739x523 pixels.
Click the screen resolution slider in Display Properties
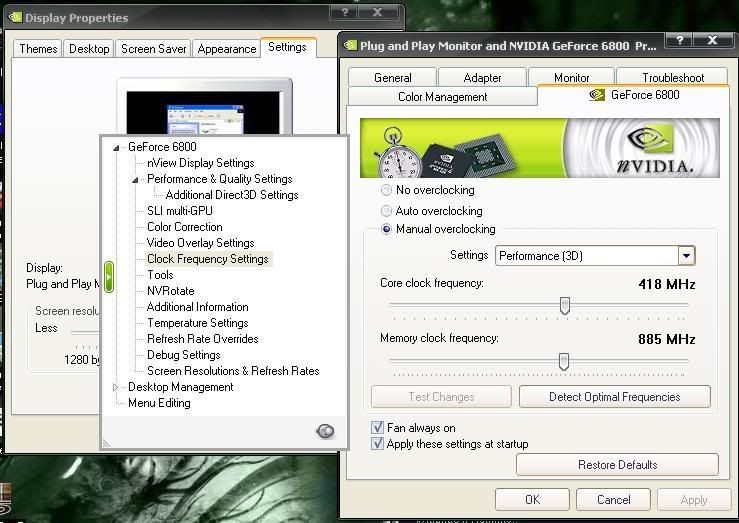point(85,333)
